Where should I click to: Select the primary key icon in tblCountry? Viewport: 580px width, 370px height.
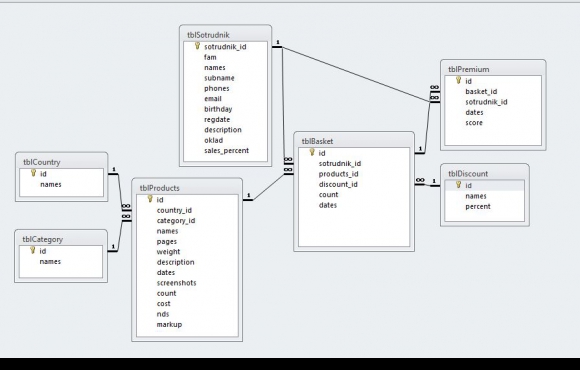[x=34, y=173]
